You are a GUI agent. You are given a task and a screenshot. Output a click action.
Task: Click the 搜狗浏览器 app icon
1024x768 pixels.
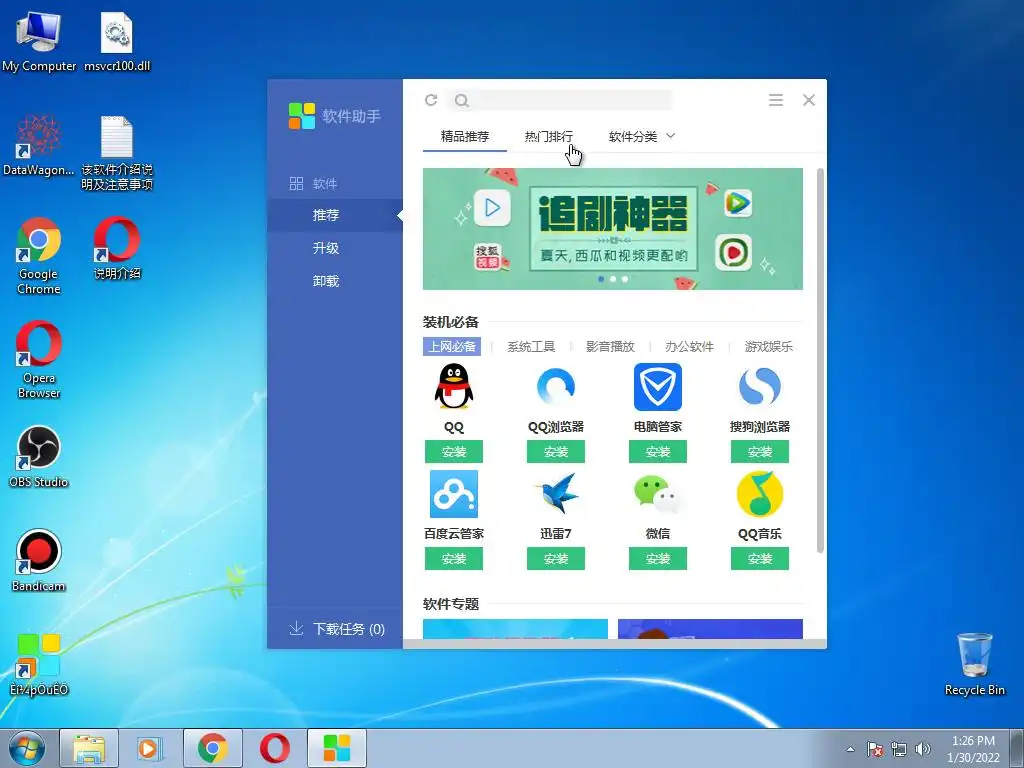[x=760, y=387]
